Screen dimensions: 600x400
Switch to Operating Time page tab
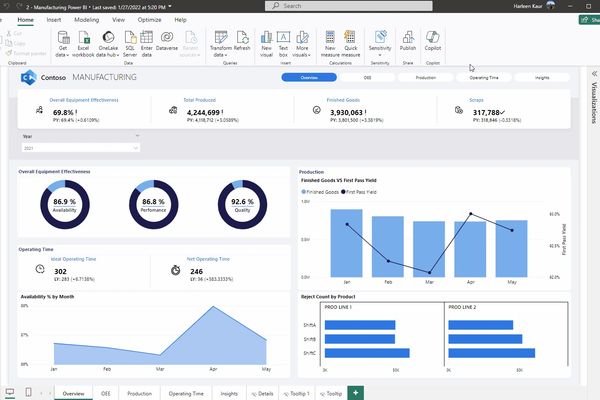[x=185, y=394]
